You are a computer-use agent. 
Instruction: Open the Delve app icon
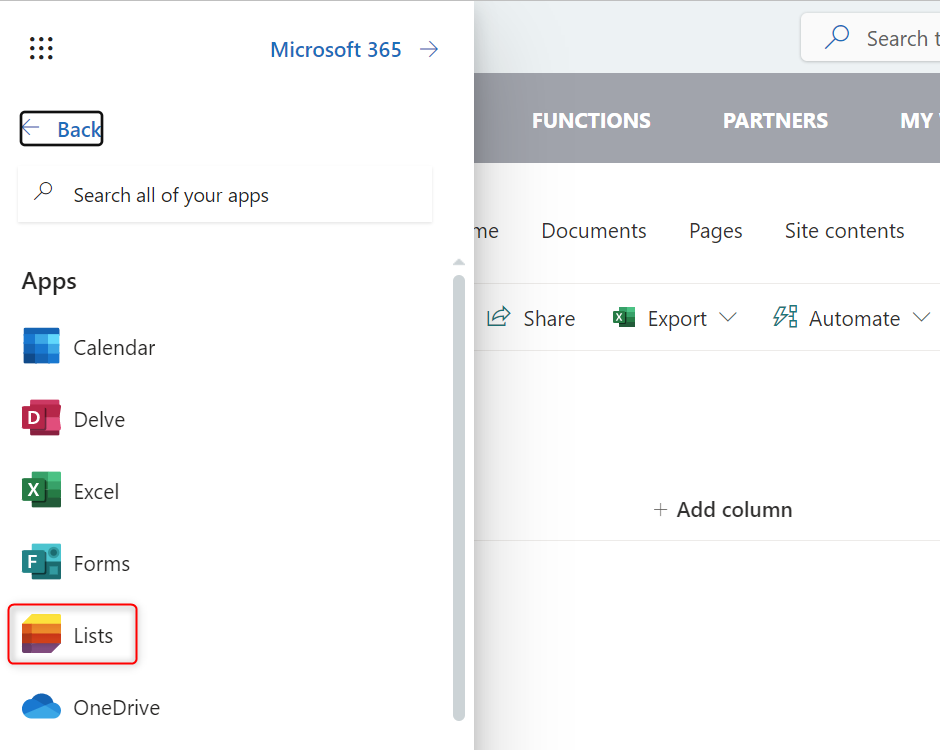point(41,418)
